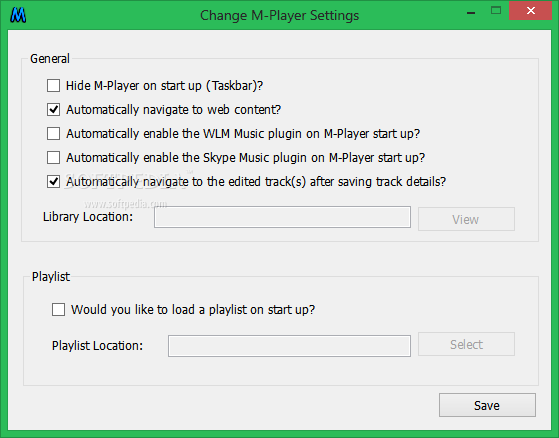
Task: Enable the WLM Music plugin checkbox
Action: coord(53,134)
